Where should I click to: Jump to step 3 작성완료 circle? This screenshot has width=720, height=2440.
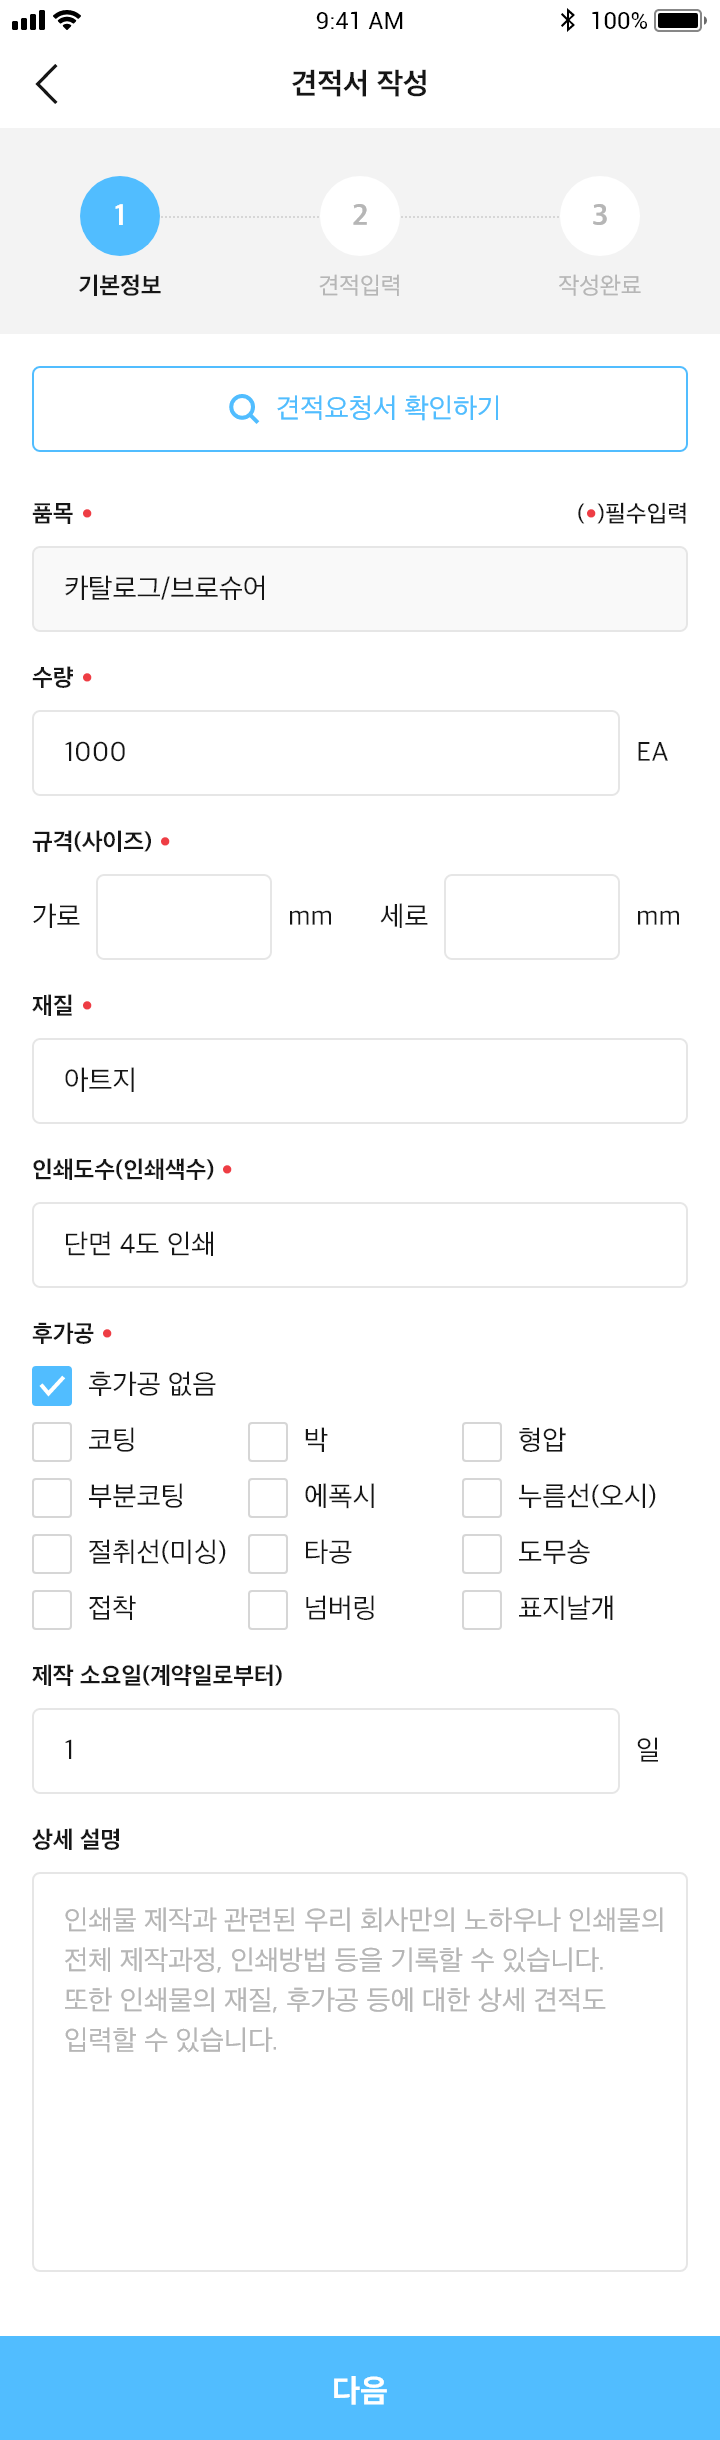(x=600, y=216)
